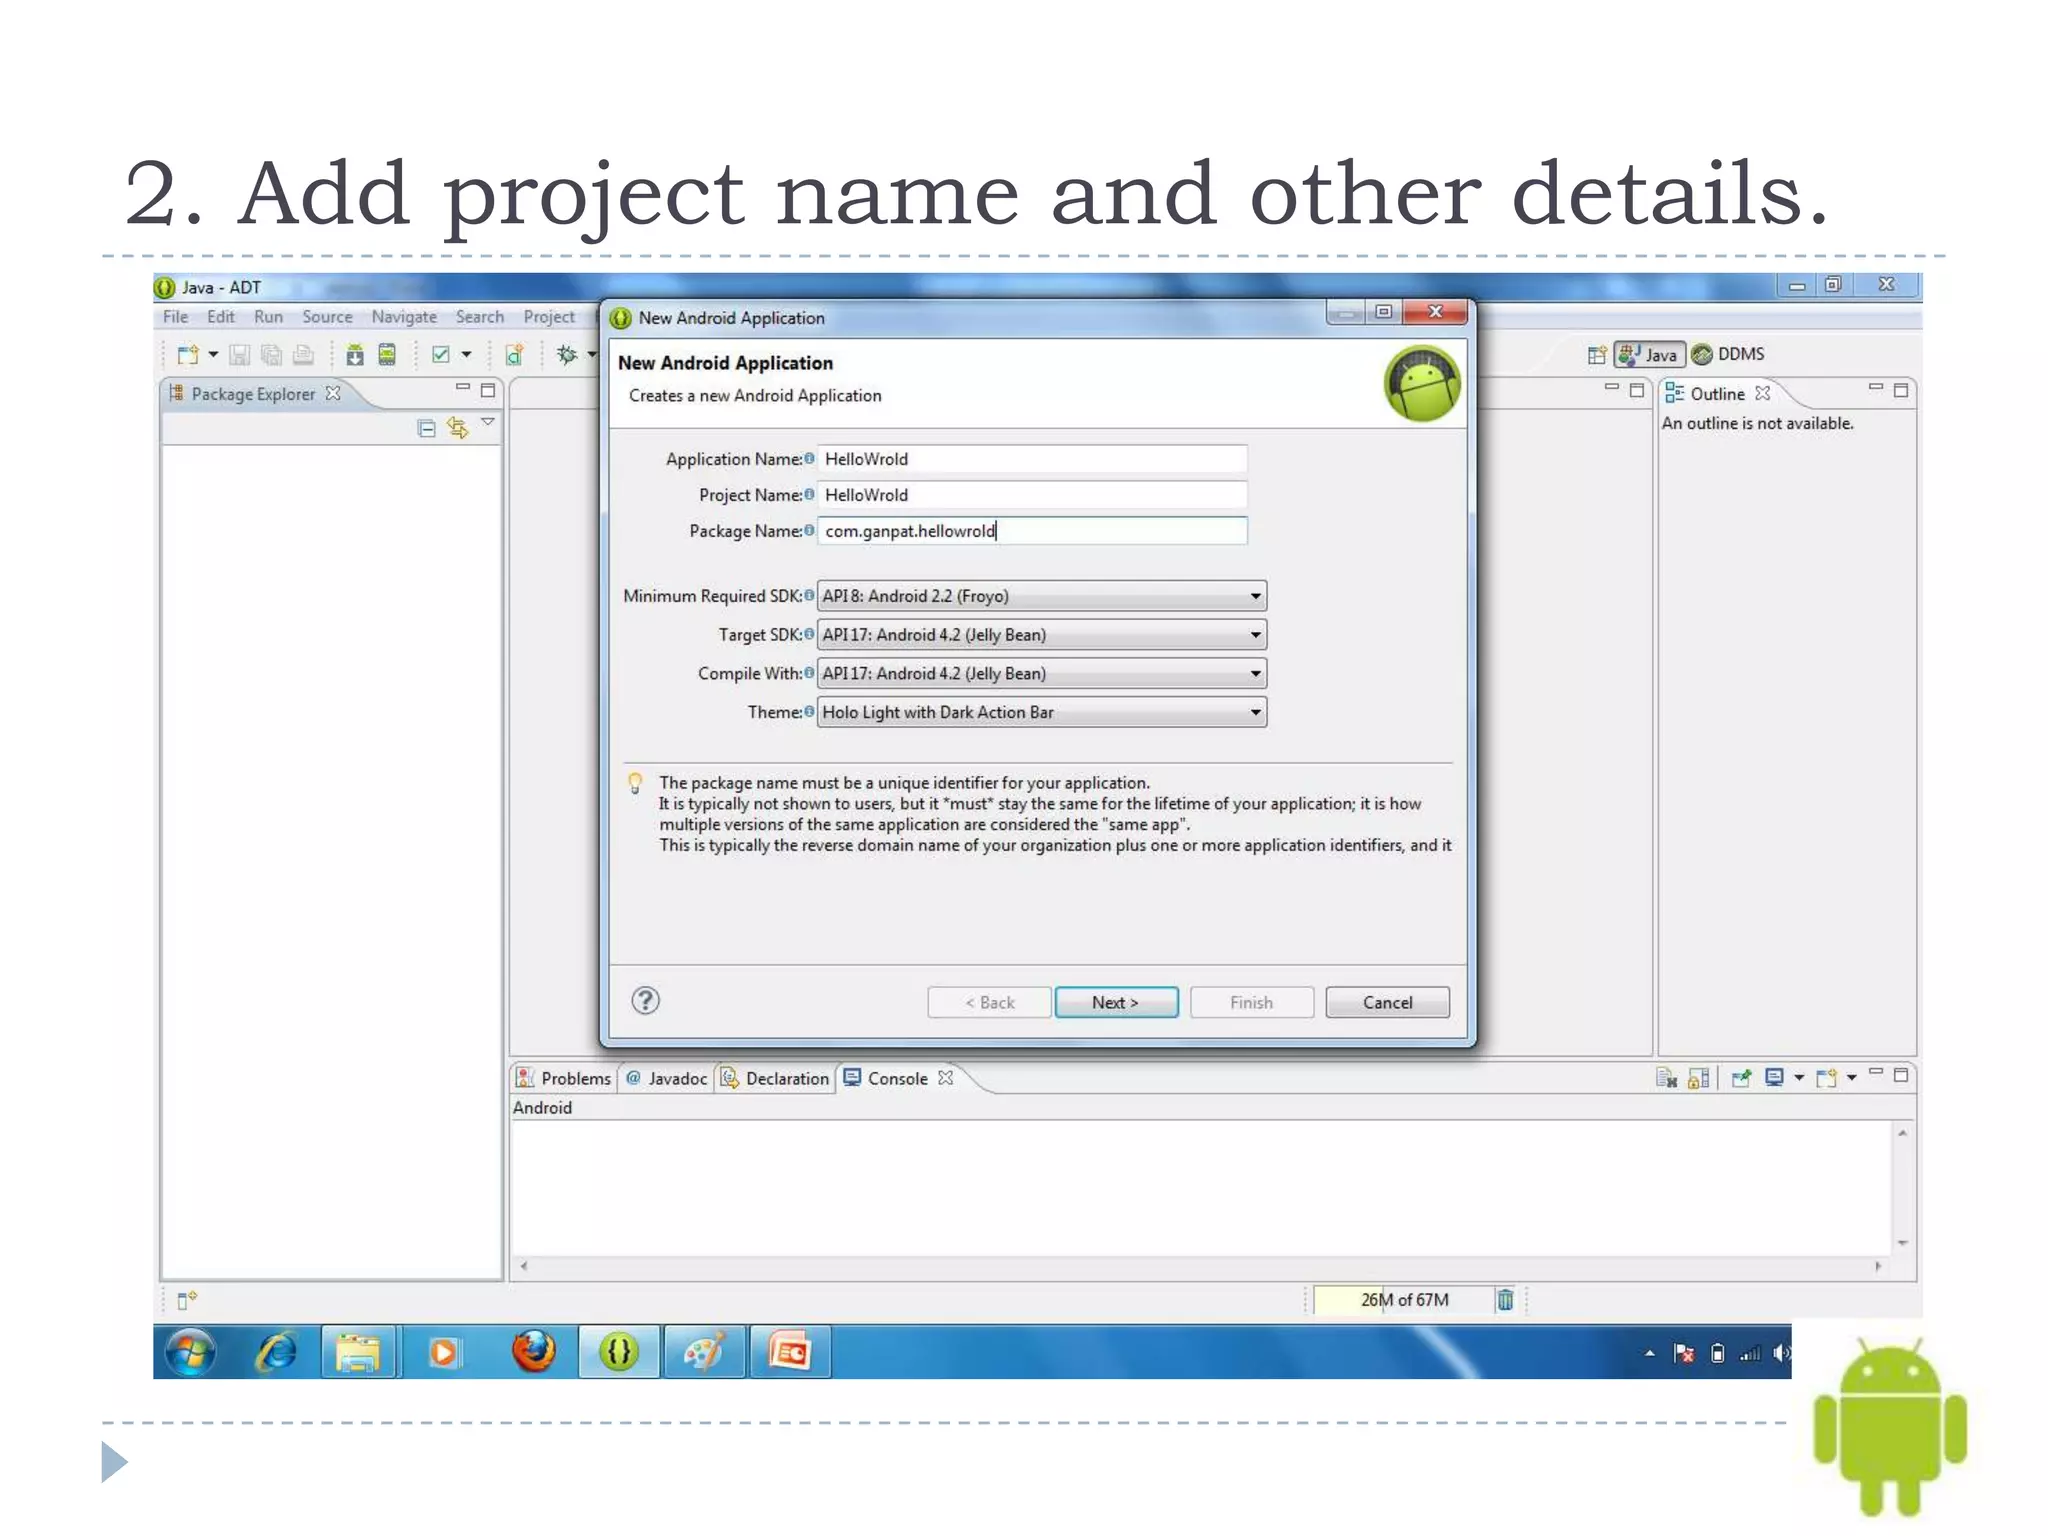The width and height of the screenshot is (2048, 1536).
Task: Click the New Android XML file icon
Action: (514, 355)
